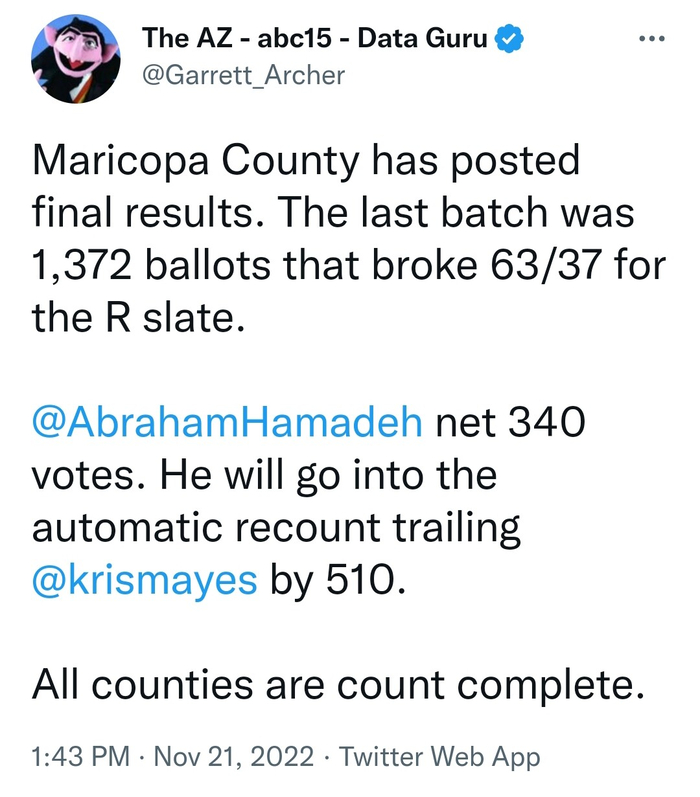Visit the @Garrett_Archer handle

tap(243, 75)
